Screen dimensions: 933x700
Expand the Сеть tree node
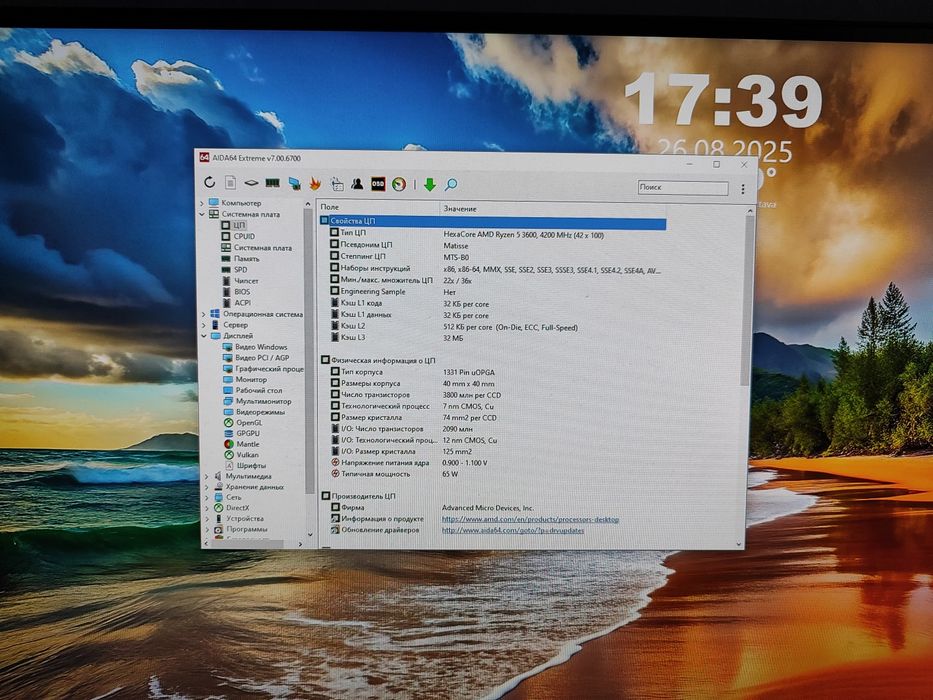point(207,498)
